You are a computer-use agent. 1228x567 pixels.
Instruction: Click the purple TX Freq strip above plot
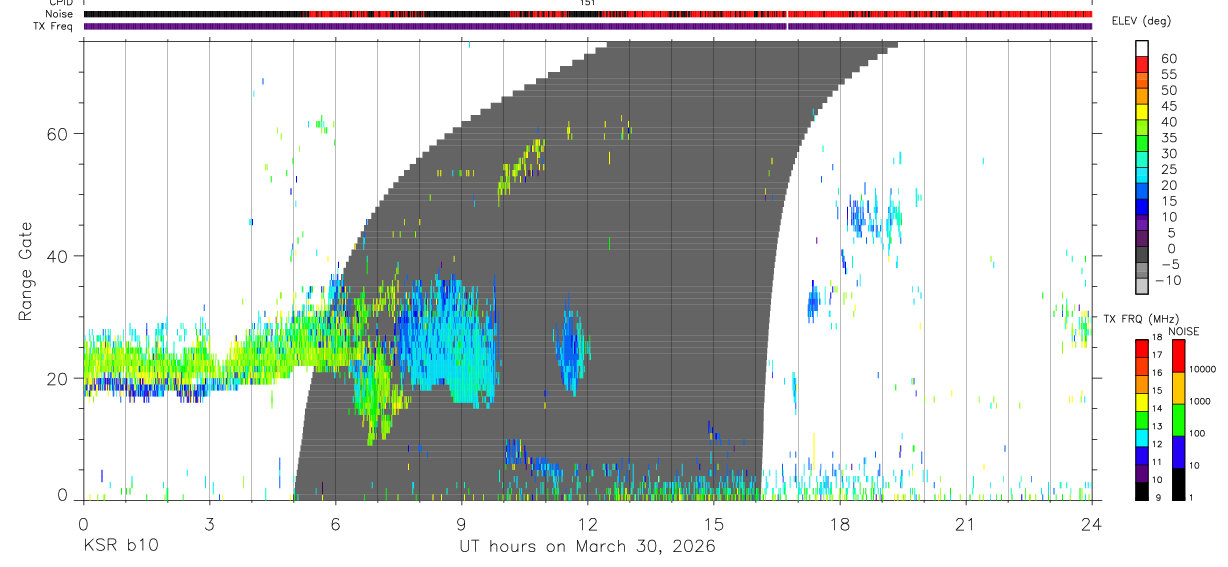tap(588, 26)
